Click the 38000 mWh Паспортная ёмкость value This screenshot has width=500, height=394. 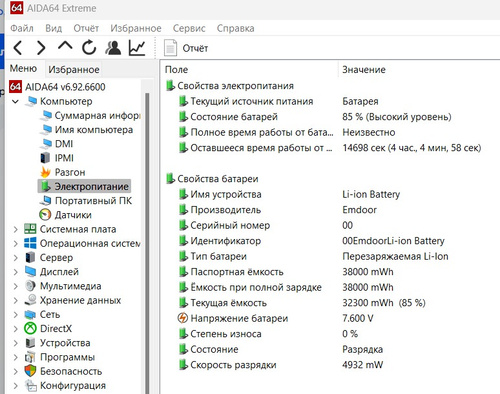click(x=368, y=272)
